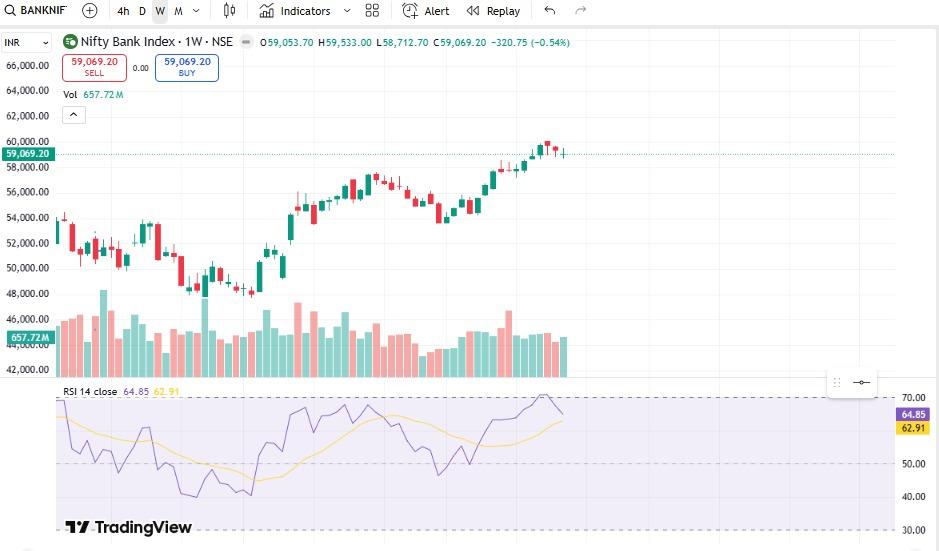This screenshot has width=939, height=551.
Task: Click the -320.75 (-0.54%) change value
Action: coord(530,43)
